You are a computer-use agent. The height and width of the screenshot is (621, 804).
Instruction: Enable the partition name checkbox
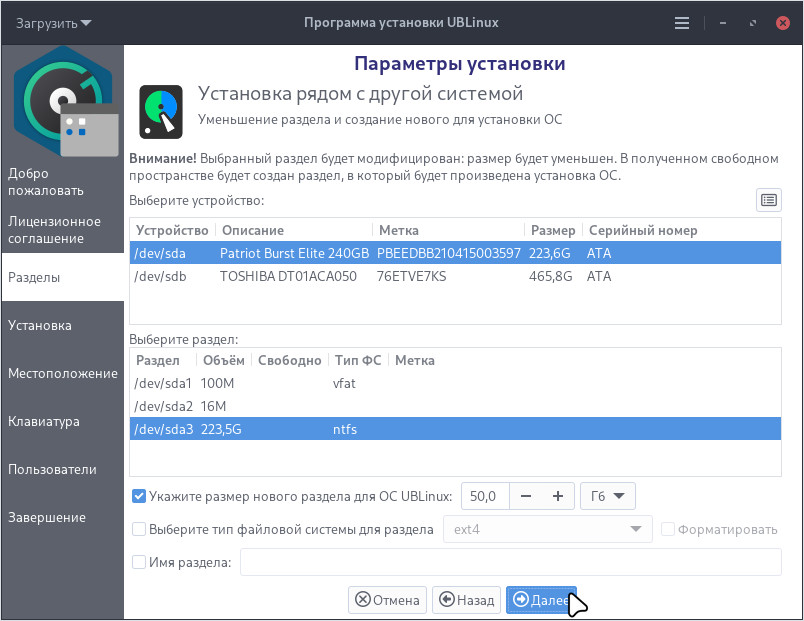(x=139, y=562)
